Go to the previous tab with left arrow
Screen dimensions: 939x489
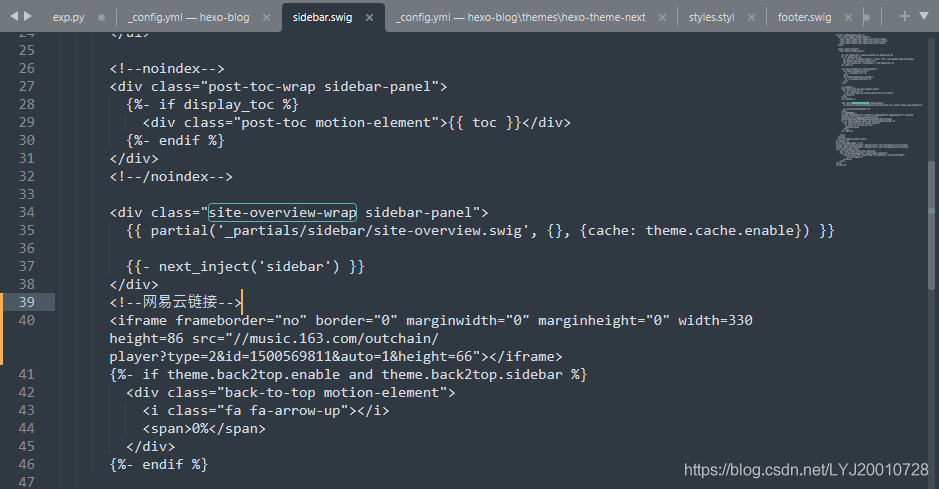(x=14, y=16)
